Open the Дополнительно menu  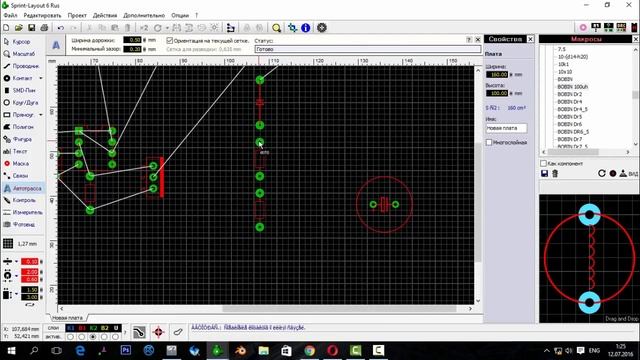[144, 15]
